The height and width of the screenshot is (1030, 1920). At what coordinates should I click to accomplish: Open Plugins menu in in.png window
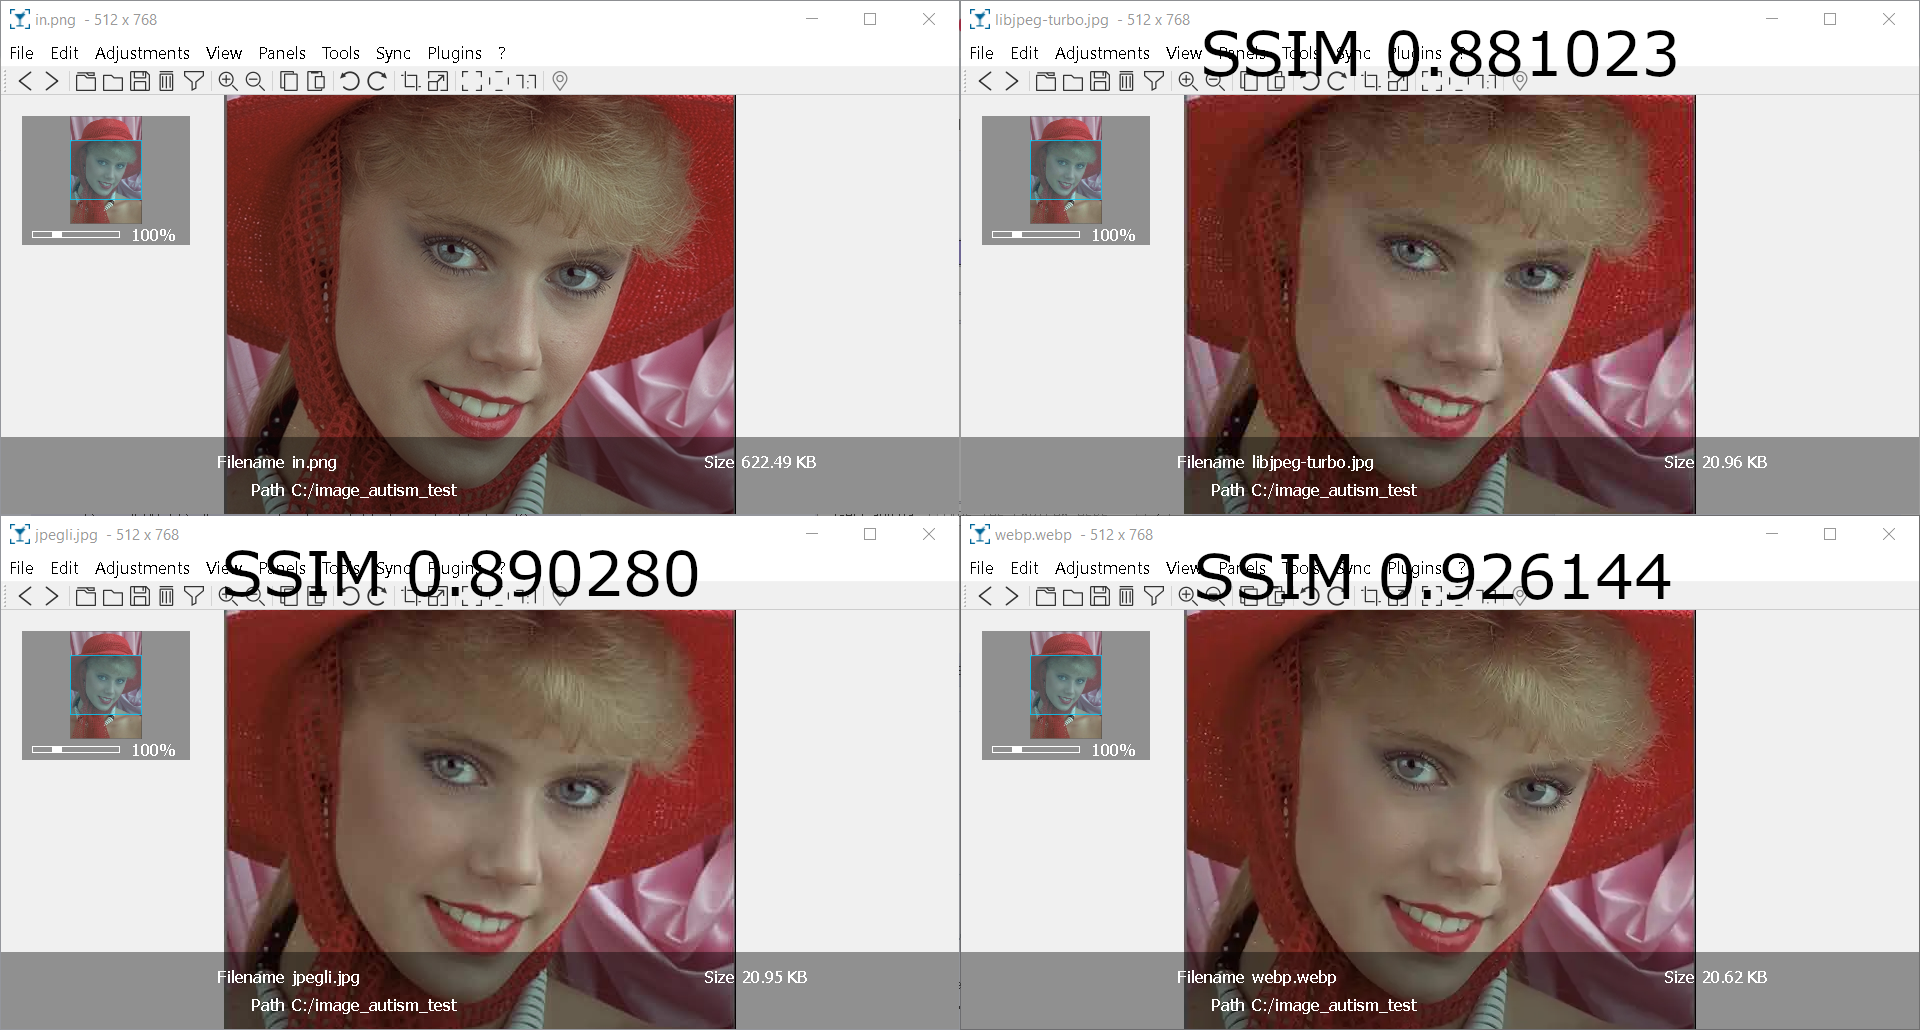tap(454, 53)
